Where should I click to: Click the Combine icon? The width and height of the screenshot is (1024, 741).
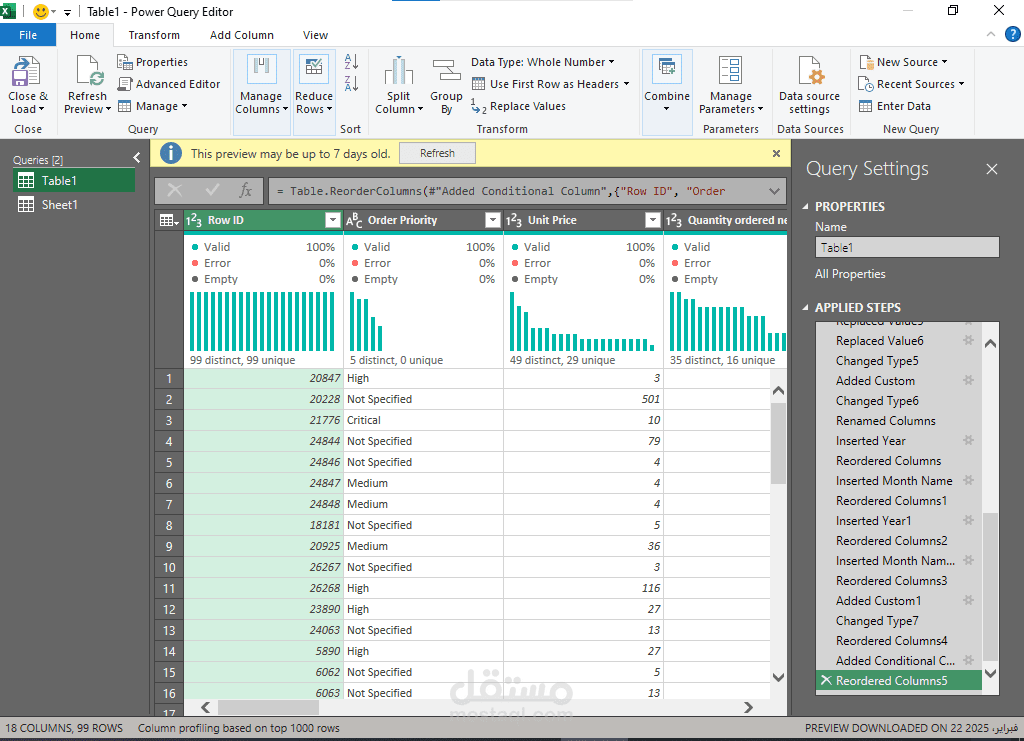[x=667, y=68]
